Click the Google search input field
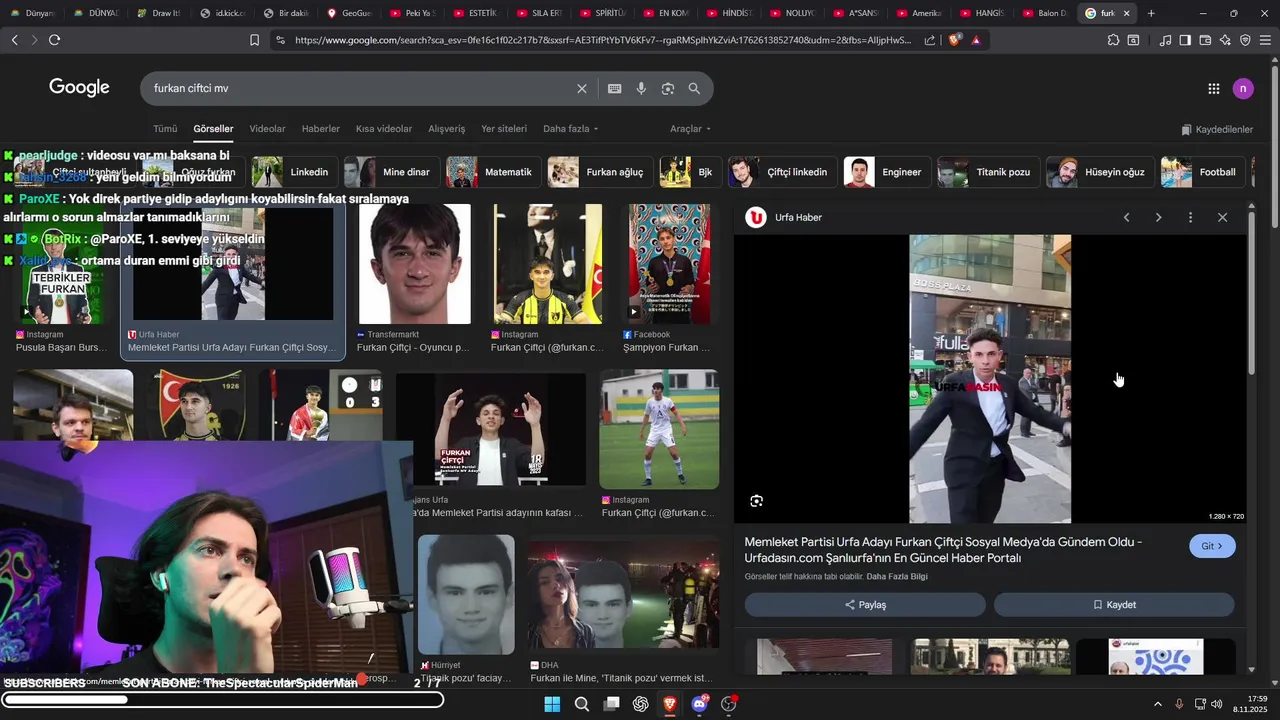The height and width of the screenshot is (720, 1280). [x=360, y=88]
